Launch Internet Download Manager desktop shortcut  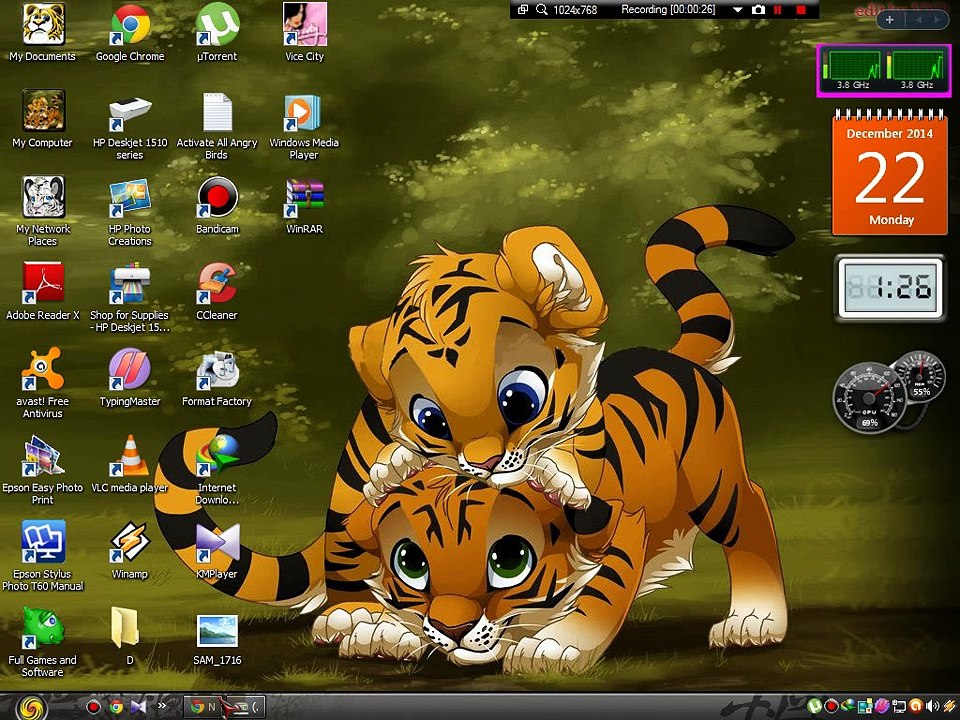[217, 470]
